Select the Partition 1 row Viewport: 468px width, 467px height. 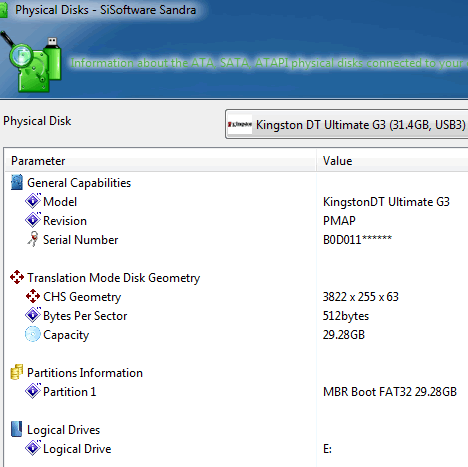tap(237, 392)
